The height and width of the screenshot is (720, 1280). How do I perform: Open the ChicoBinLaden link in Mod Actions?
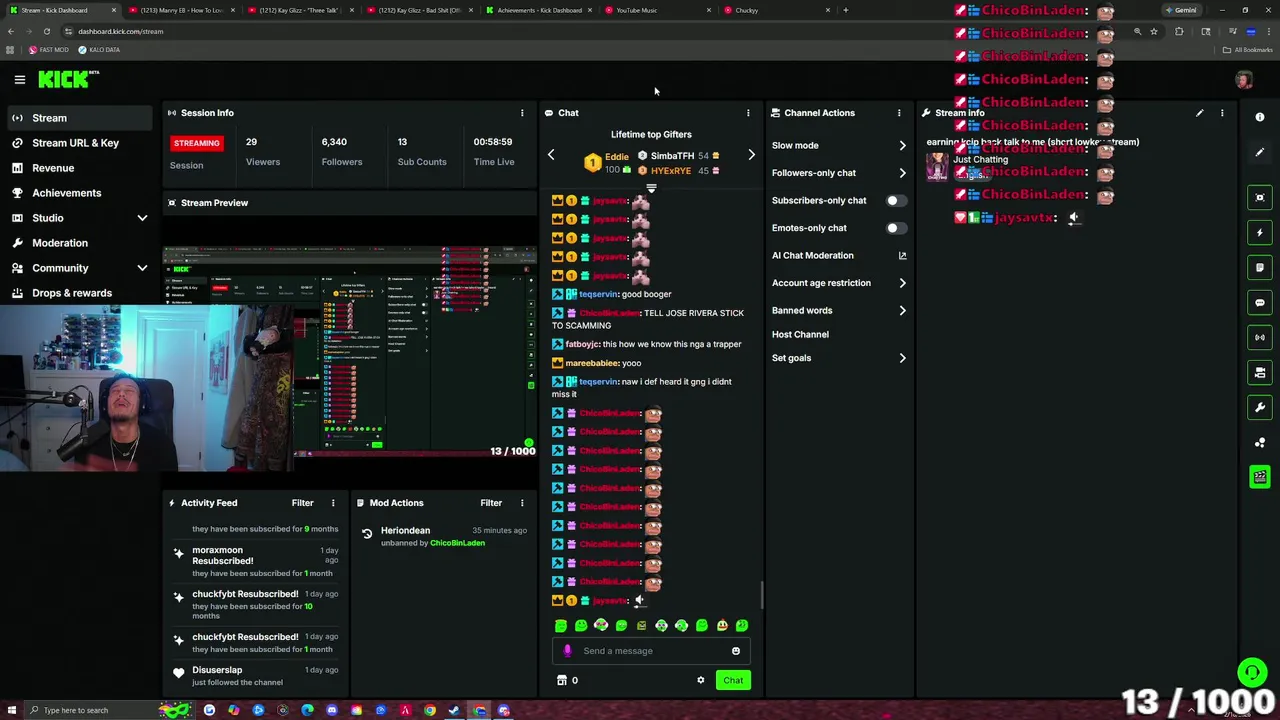click(457, 543)
